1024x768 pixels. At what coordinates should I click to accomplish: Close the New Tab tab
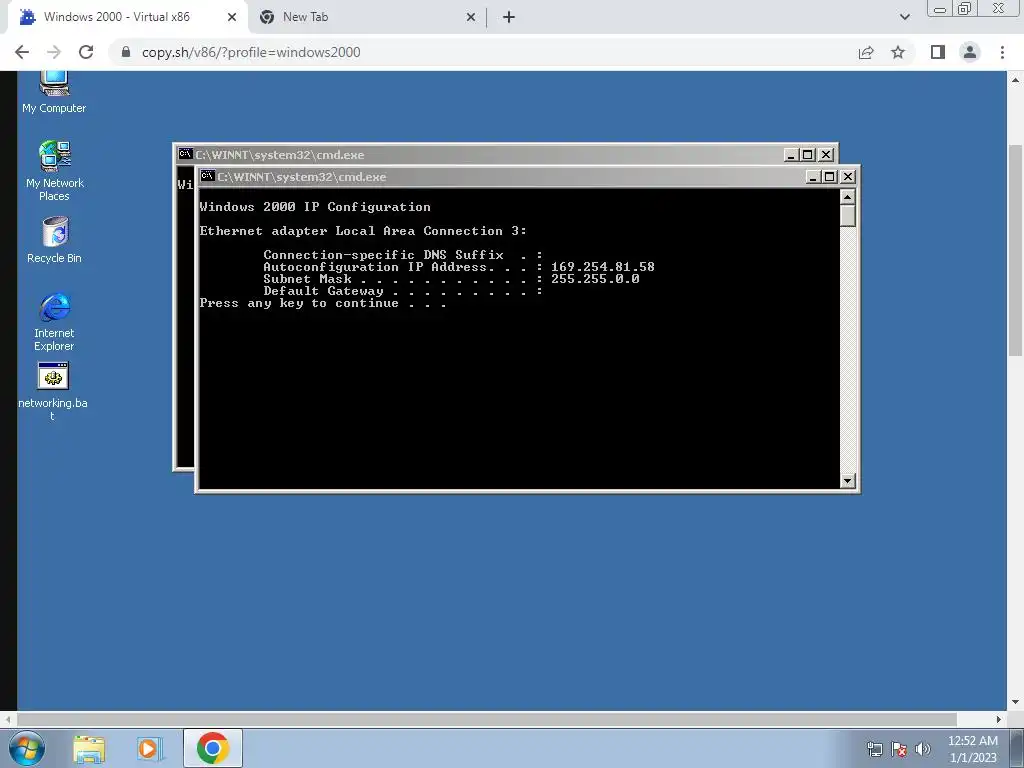(x=471, y=18)
